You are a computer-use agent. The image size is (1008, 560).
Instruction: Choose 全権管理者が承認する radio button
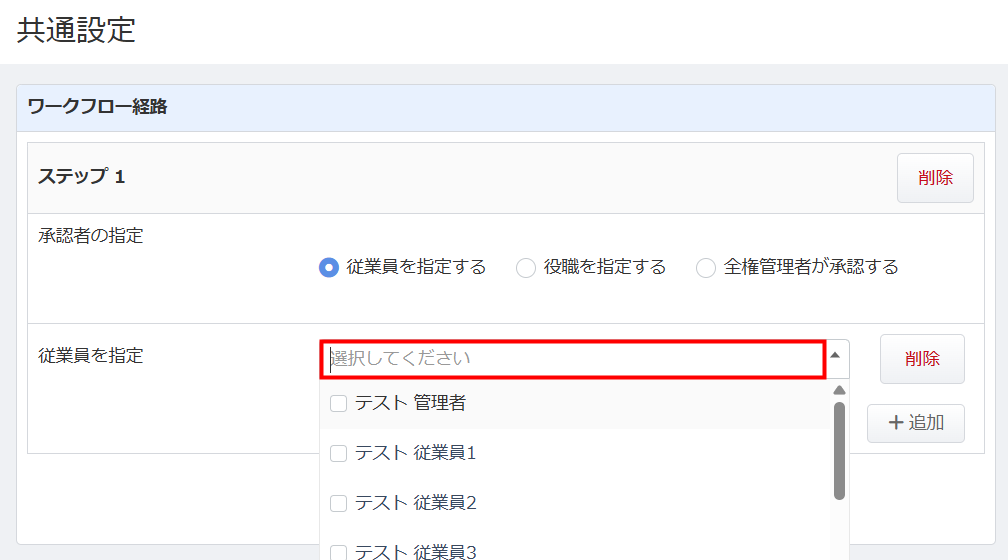pos(706,268)
